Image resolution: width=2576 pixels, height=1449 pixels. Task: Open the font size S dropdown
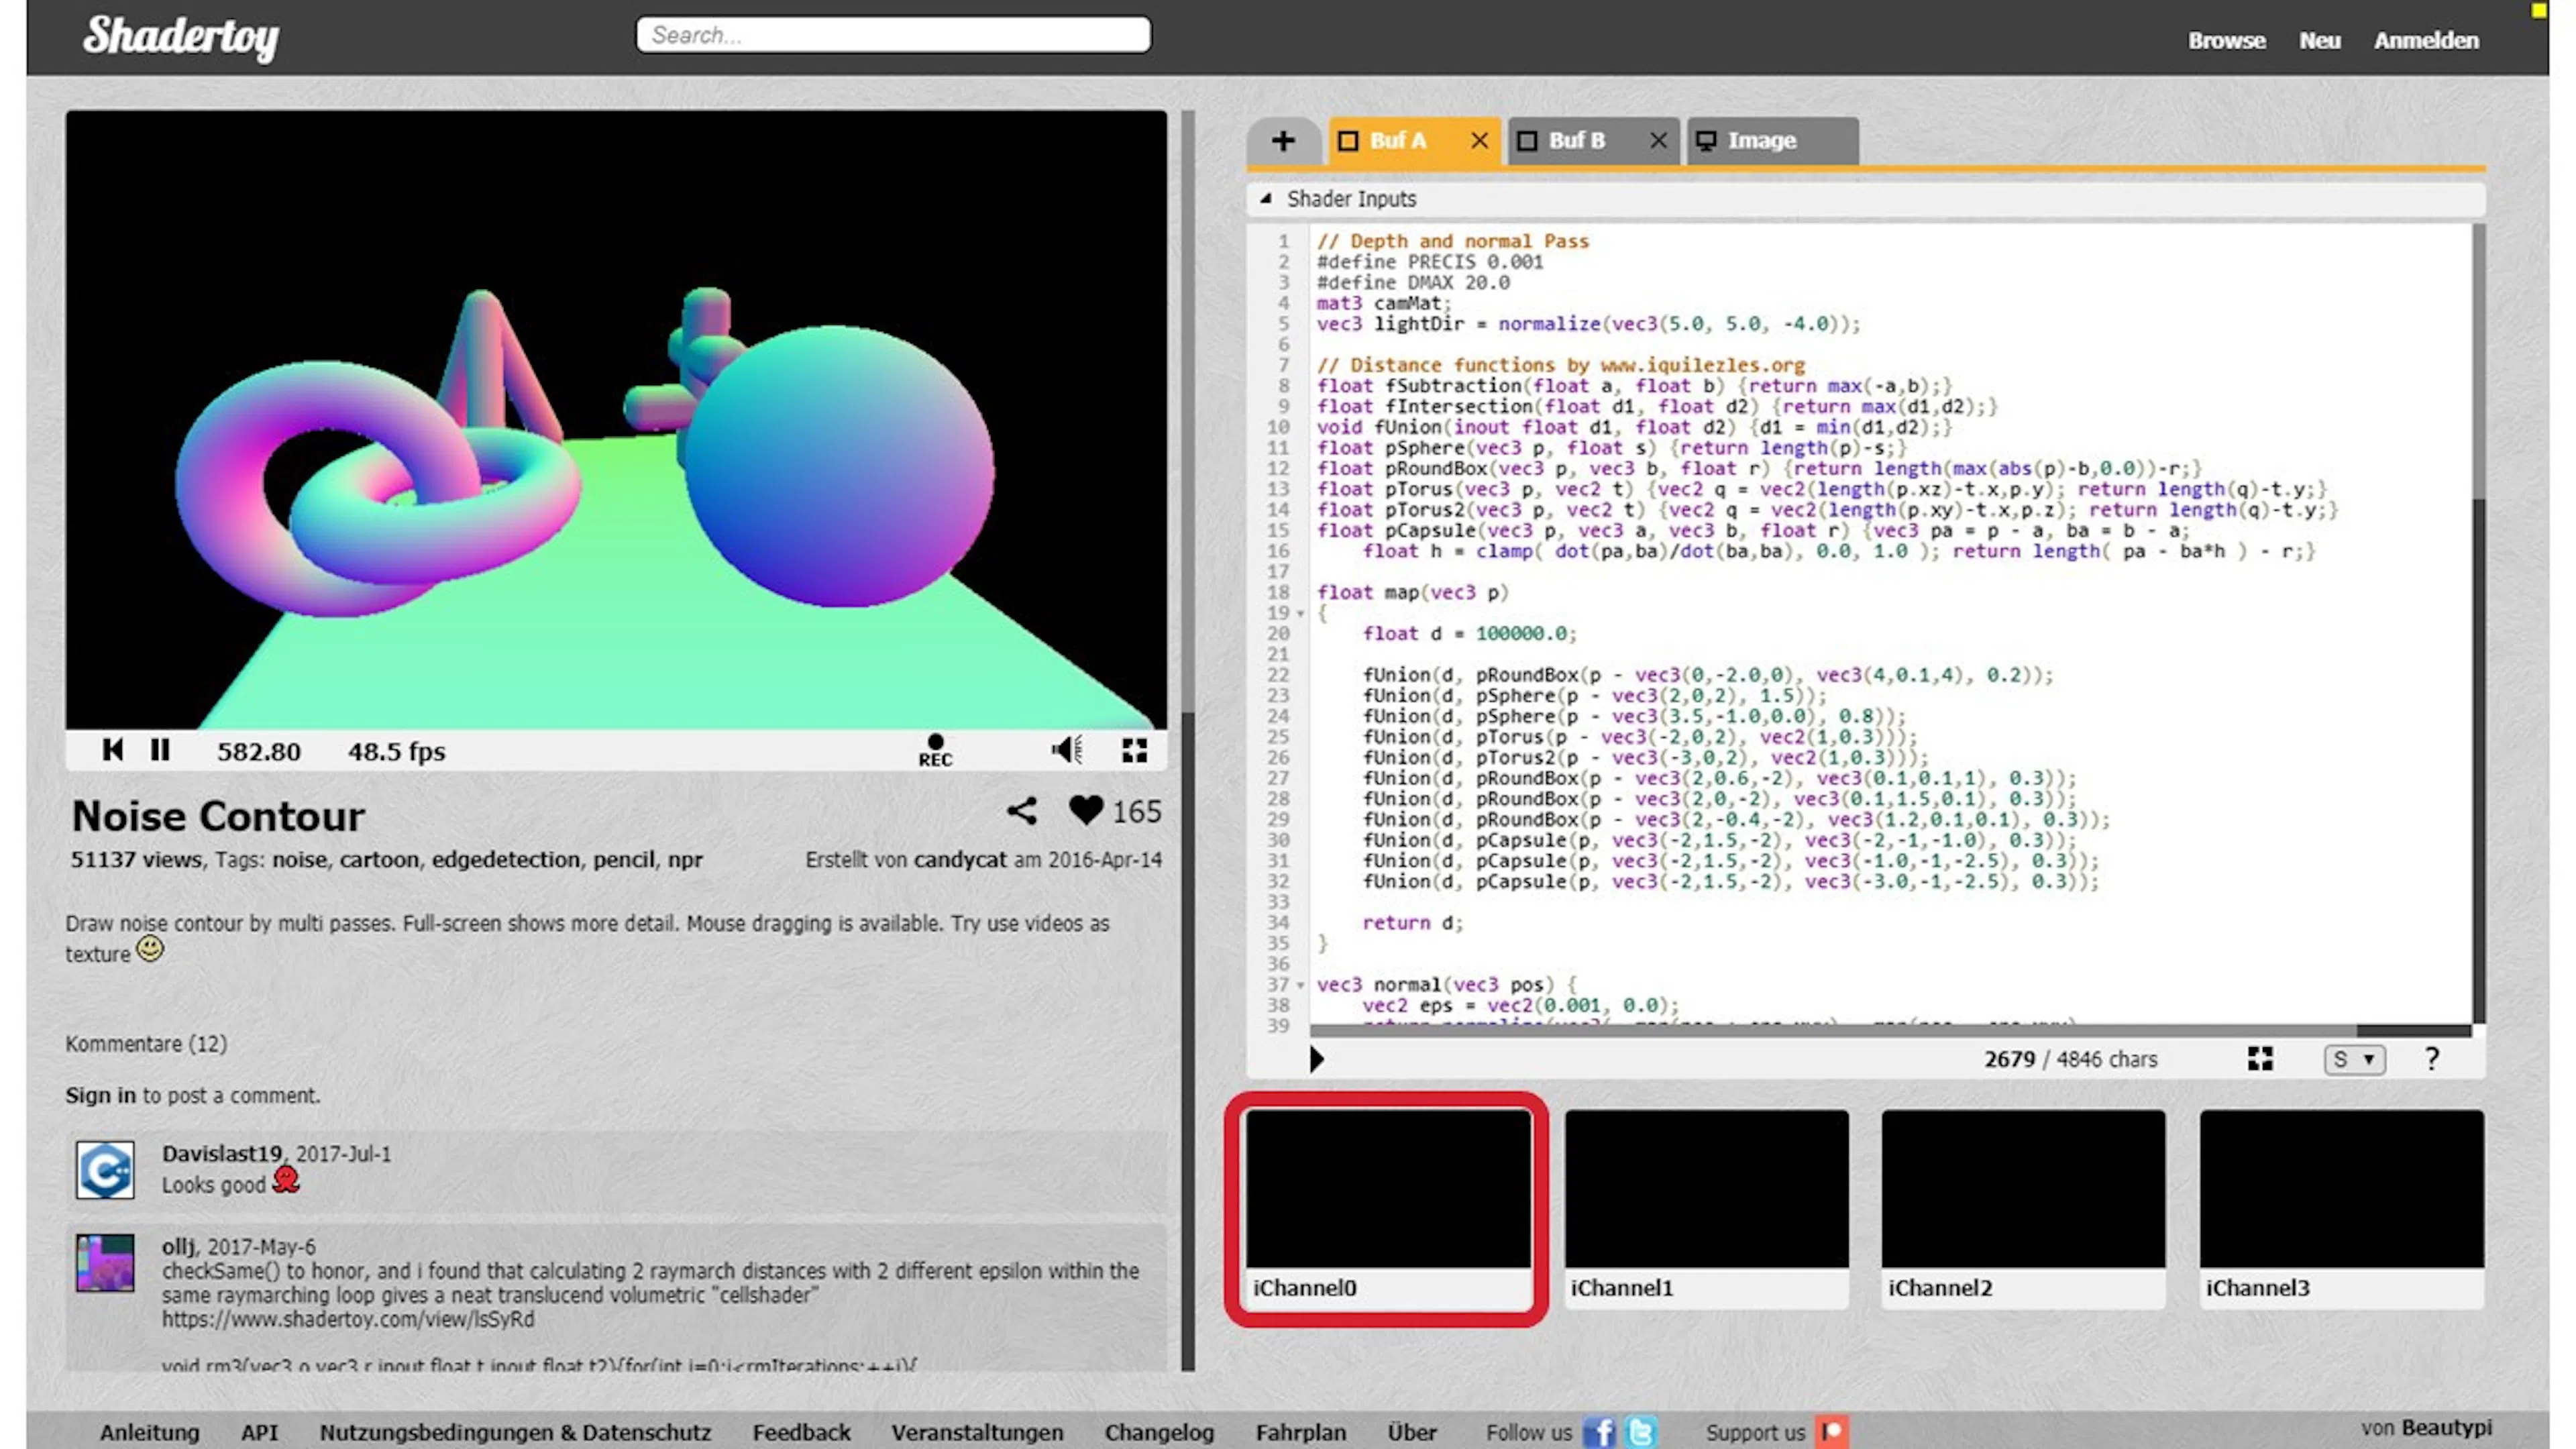[x=2354, y=1059]
